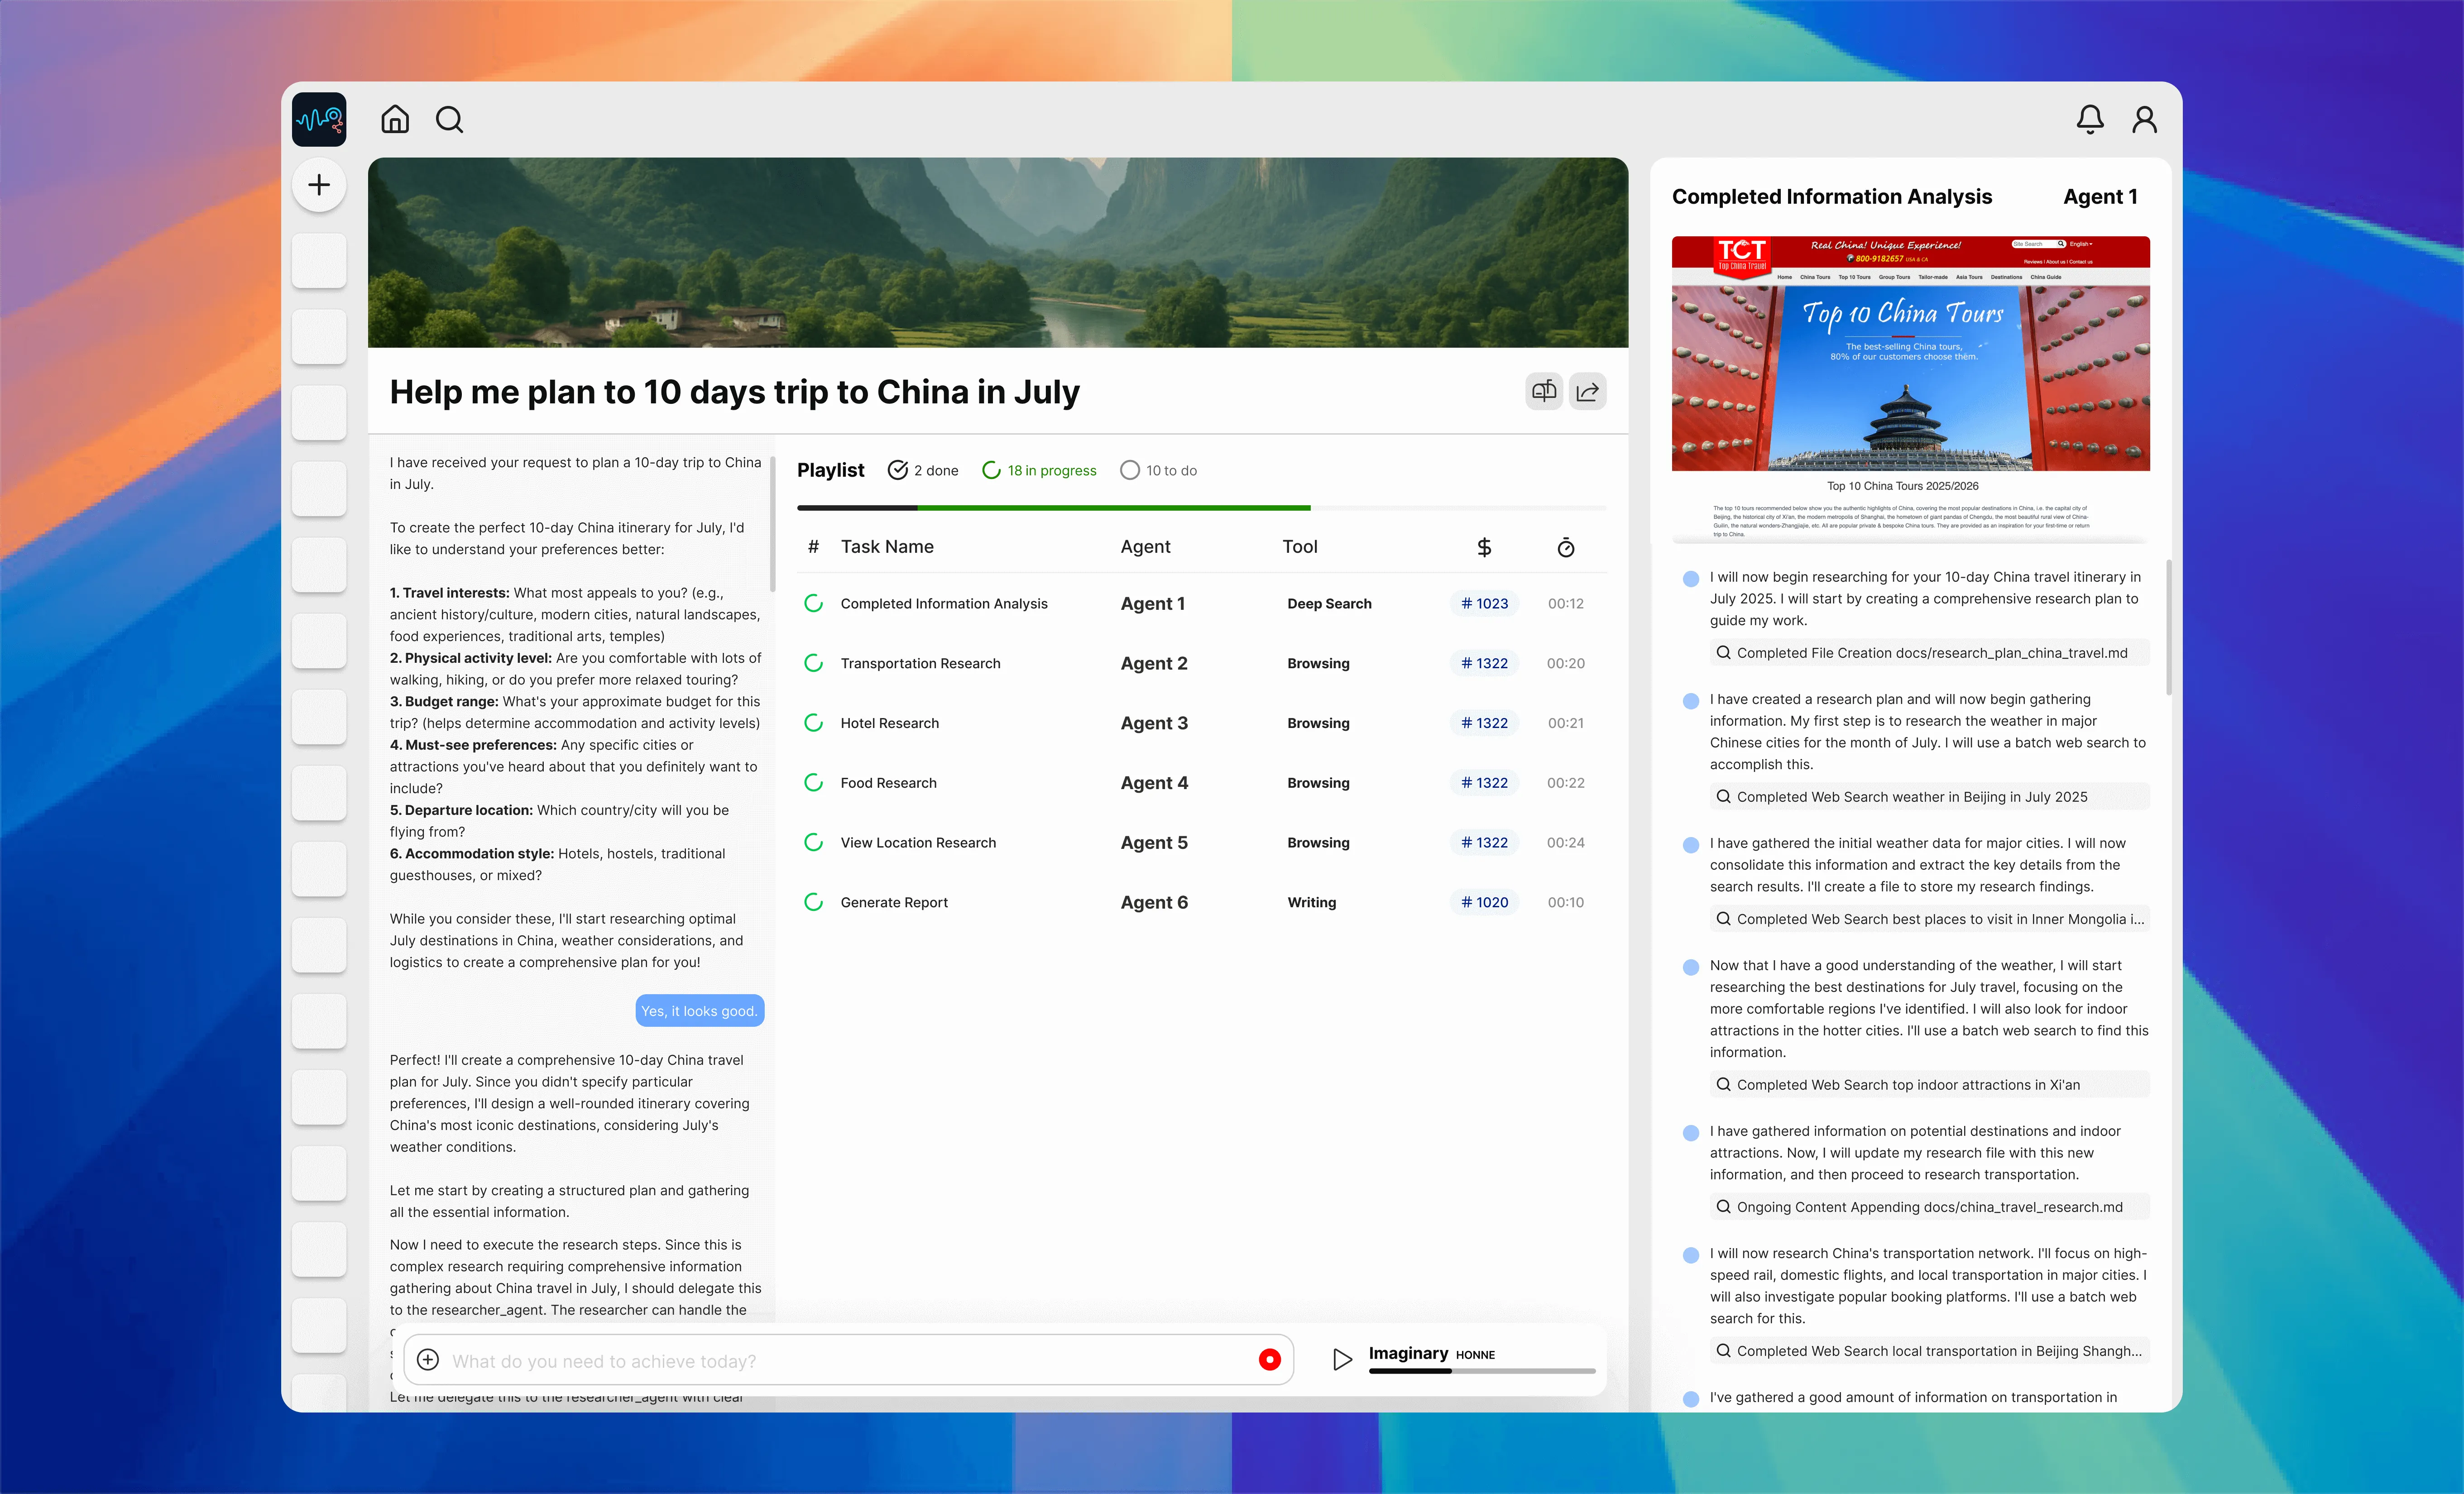Viewport: 2464px width, 1494px height.
Task: Click the home icon in top bar
Action: tap(395, 120)
